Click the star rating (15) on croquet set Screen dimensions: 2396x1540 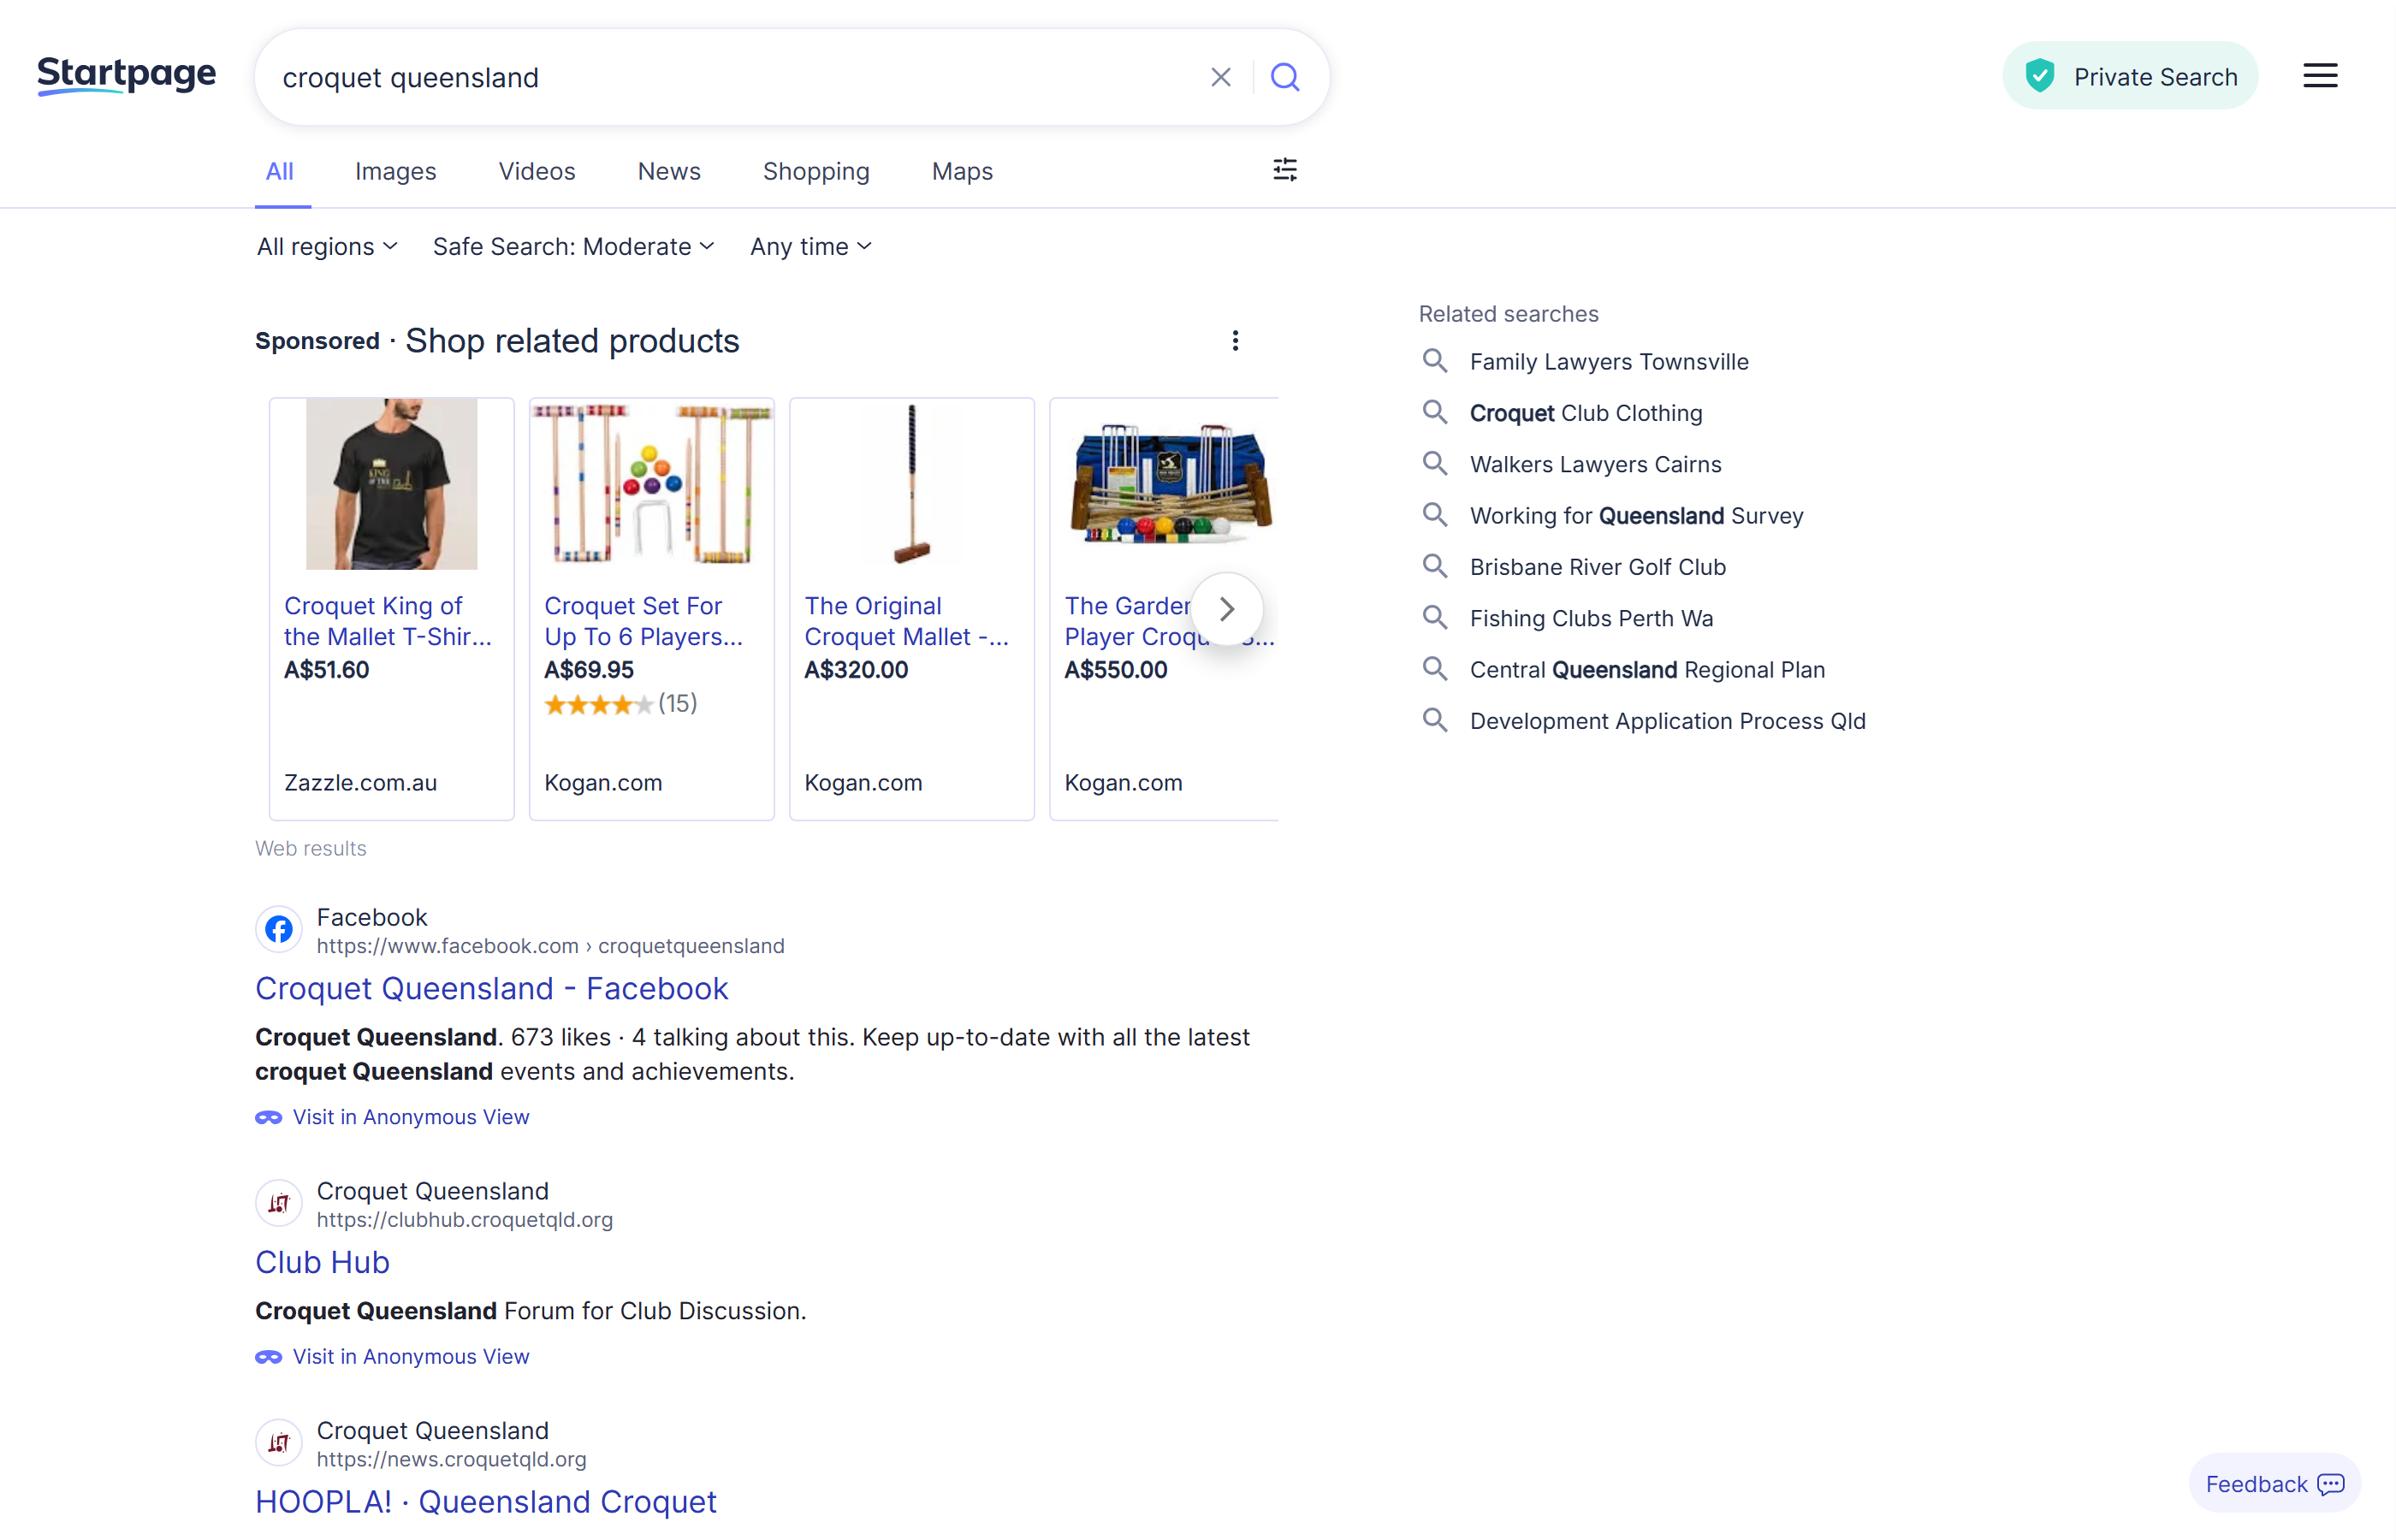point(621,704)
